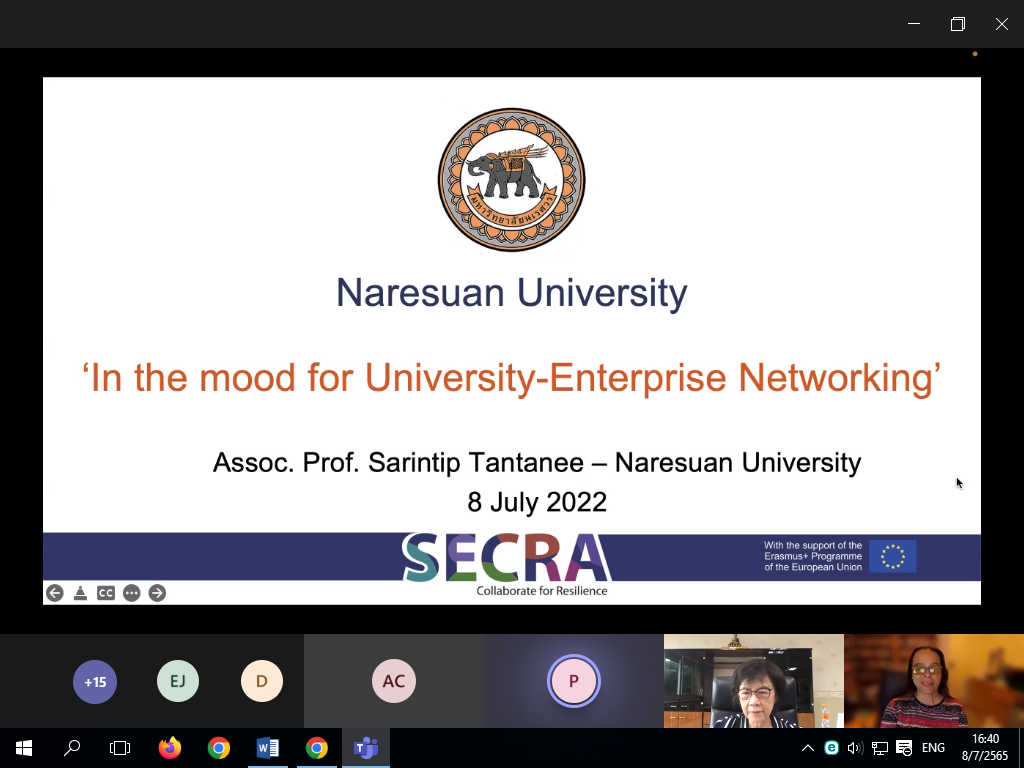The image size is (1024, 768).
Task: Expand the hidden system tray icons chevron
Action: (x=808, y=748)
